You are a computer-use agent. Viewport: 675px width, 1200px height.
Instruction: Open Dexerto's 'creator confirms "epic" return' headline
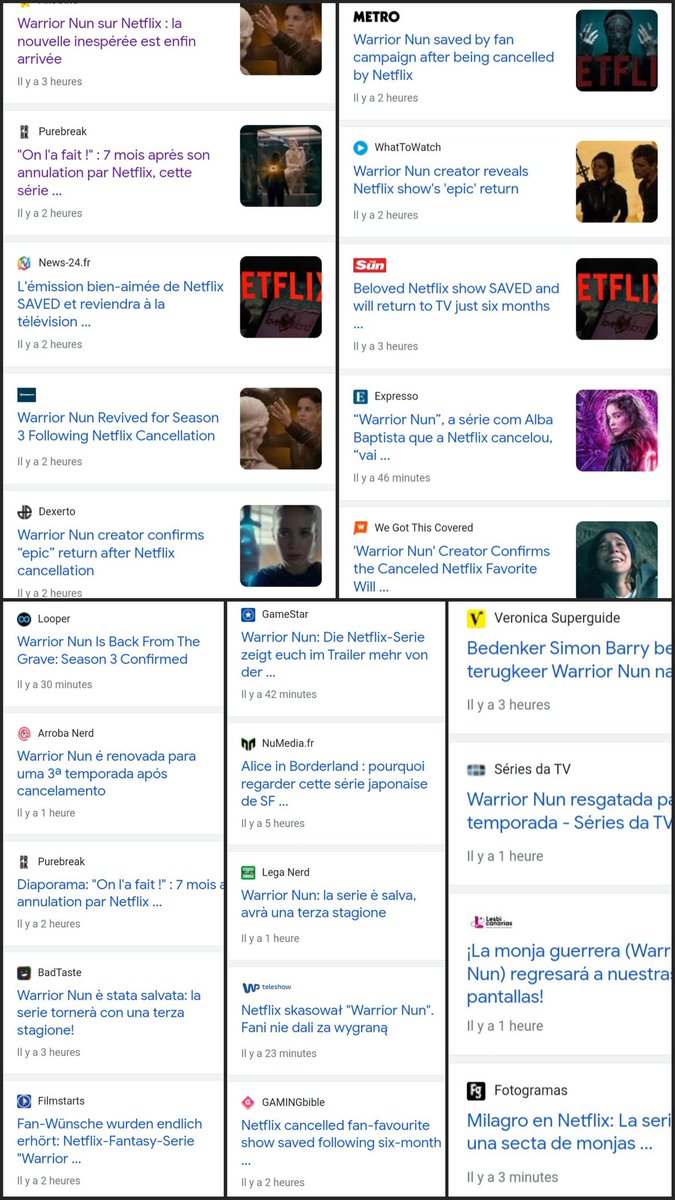tap(110, 552)
